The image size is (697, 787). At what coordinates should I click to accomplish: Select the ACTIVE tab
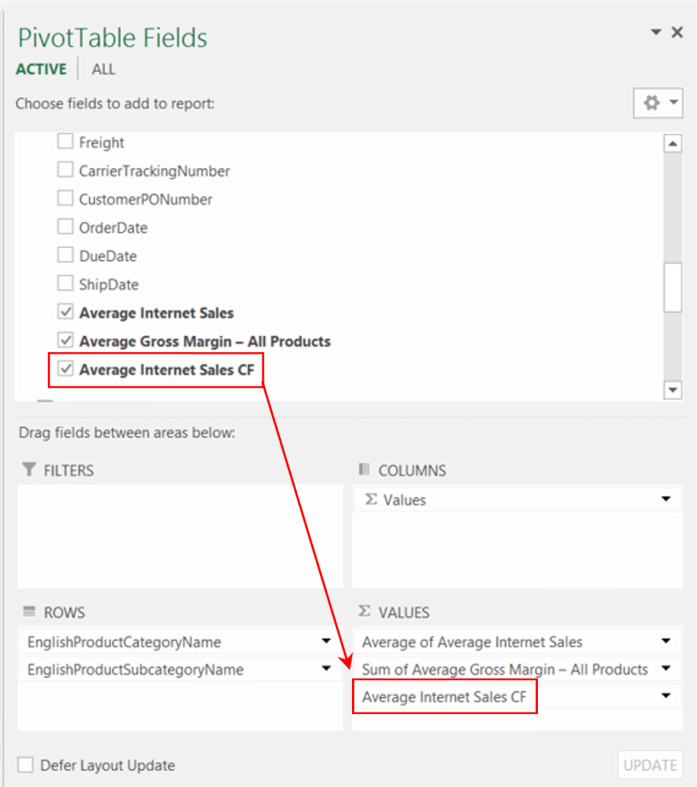click(x=41, y=69)
